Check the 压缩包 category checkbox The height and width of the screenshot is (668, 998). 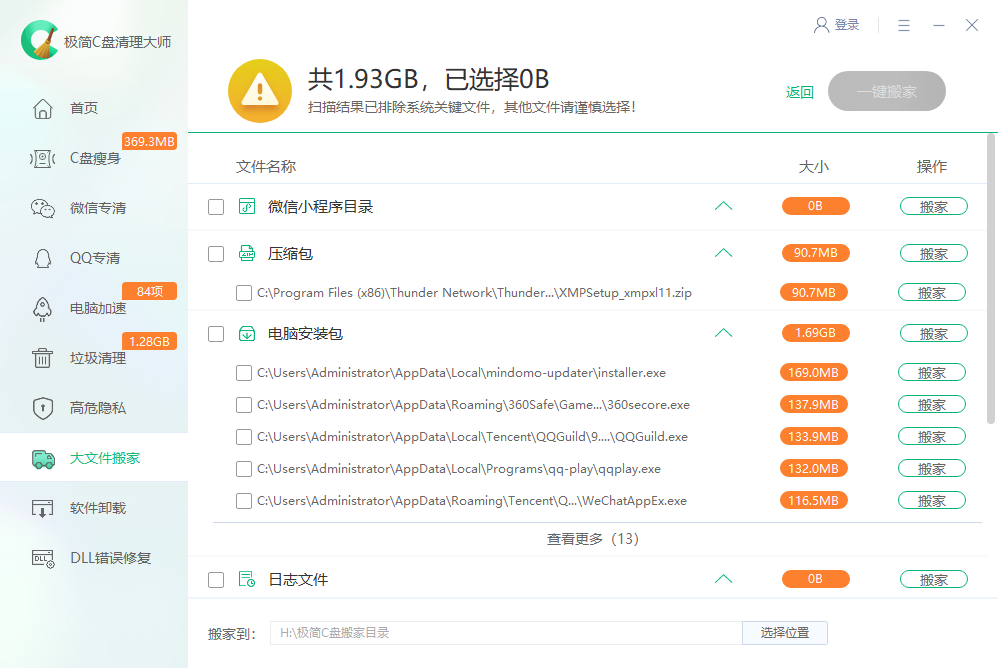click(x=216, y=253)
